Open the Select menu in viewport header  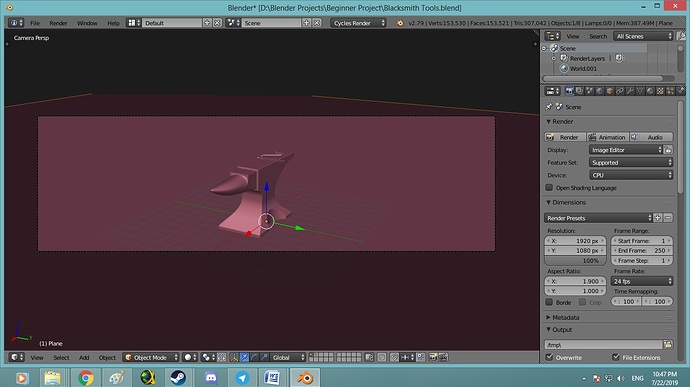point(61,358)
